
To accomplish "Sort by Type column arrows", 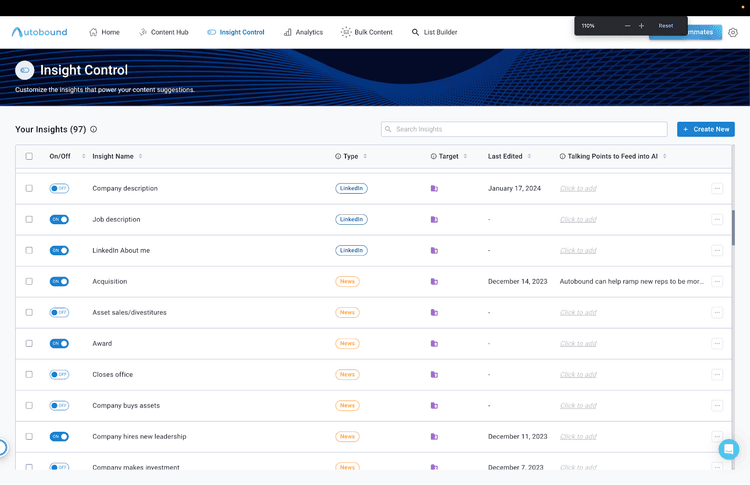I will click(365, 156).
